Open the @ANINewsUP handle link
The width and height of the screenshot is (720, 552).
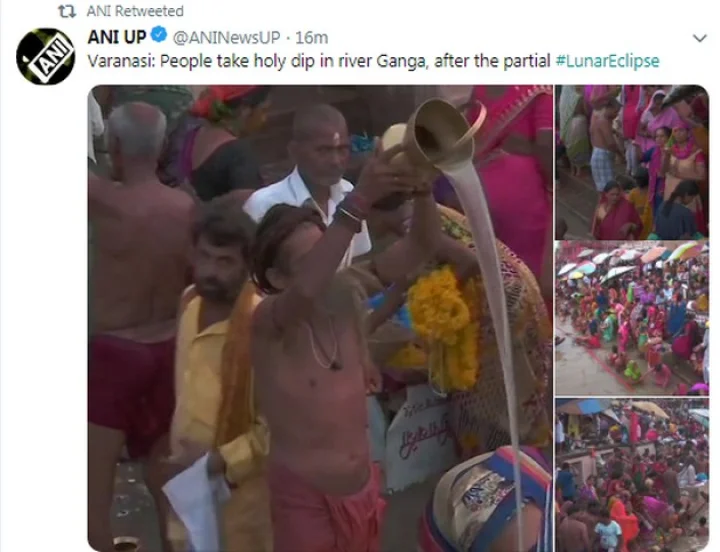click(226, 38)
